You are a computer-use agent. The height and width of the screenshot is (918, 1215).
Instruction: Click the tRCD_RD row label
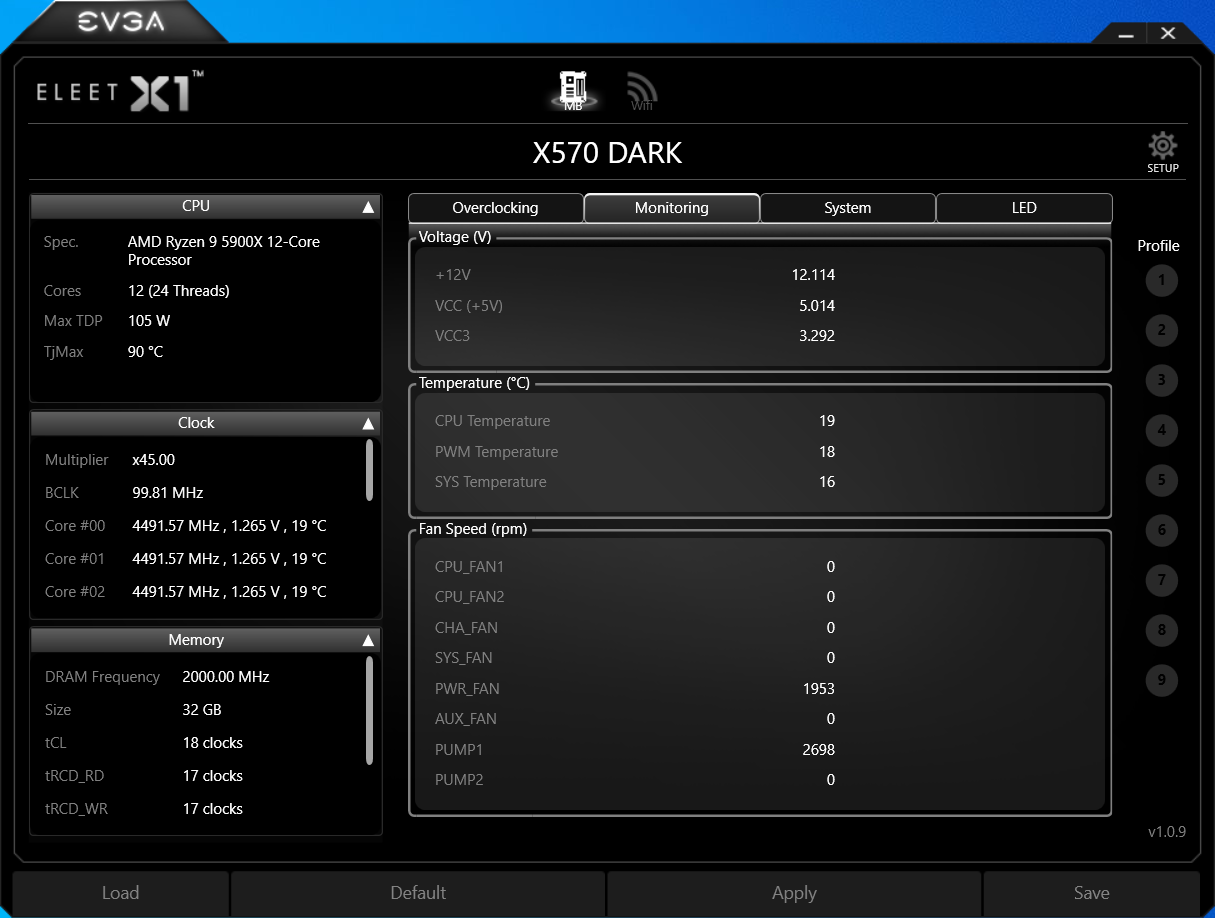[74, 776]
